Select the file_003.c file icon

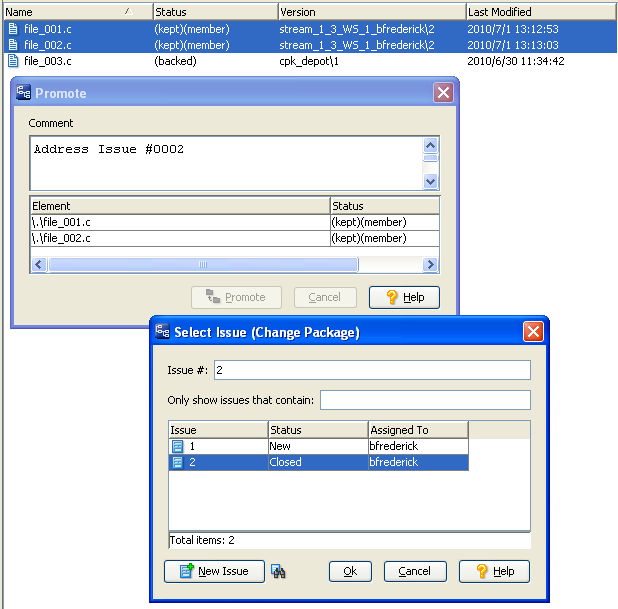(x=12, y=62)
